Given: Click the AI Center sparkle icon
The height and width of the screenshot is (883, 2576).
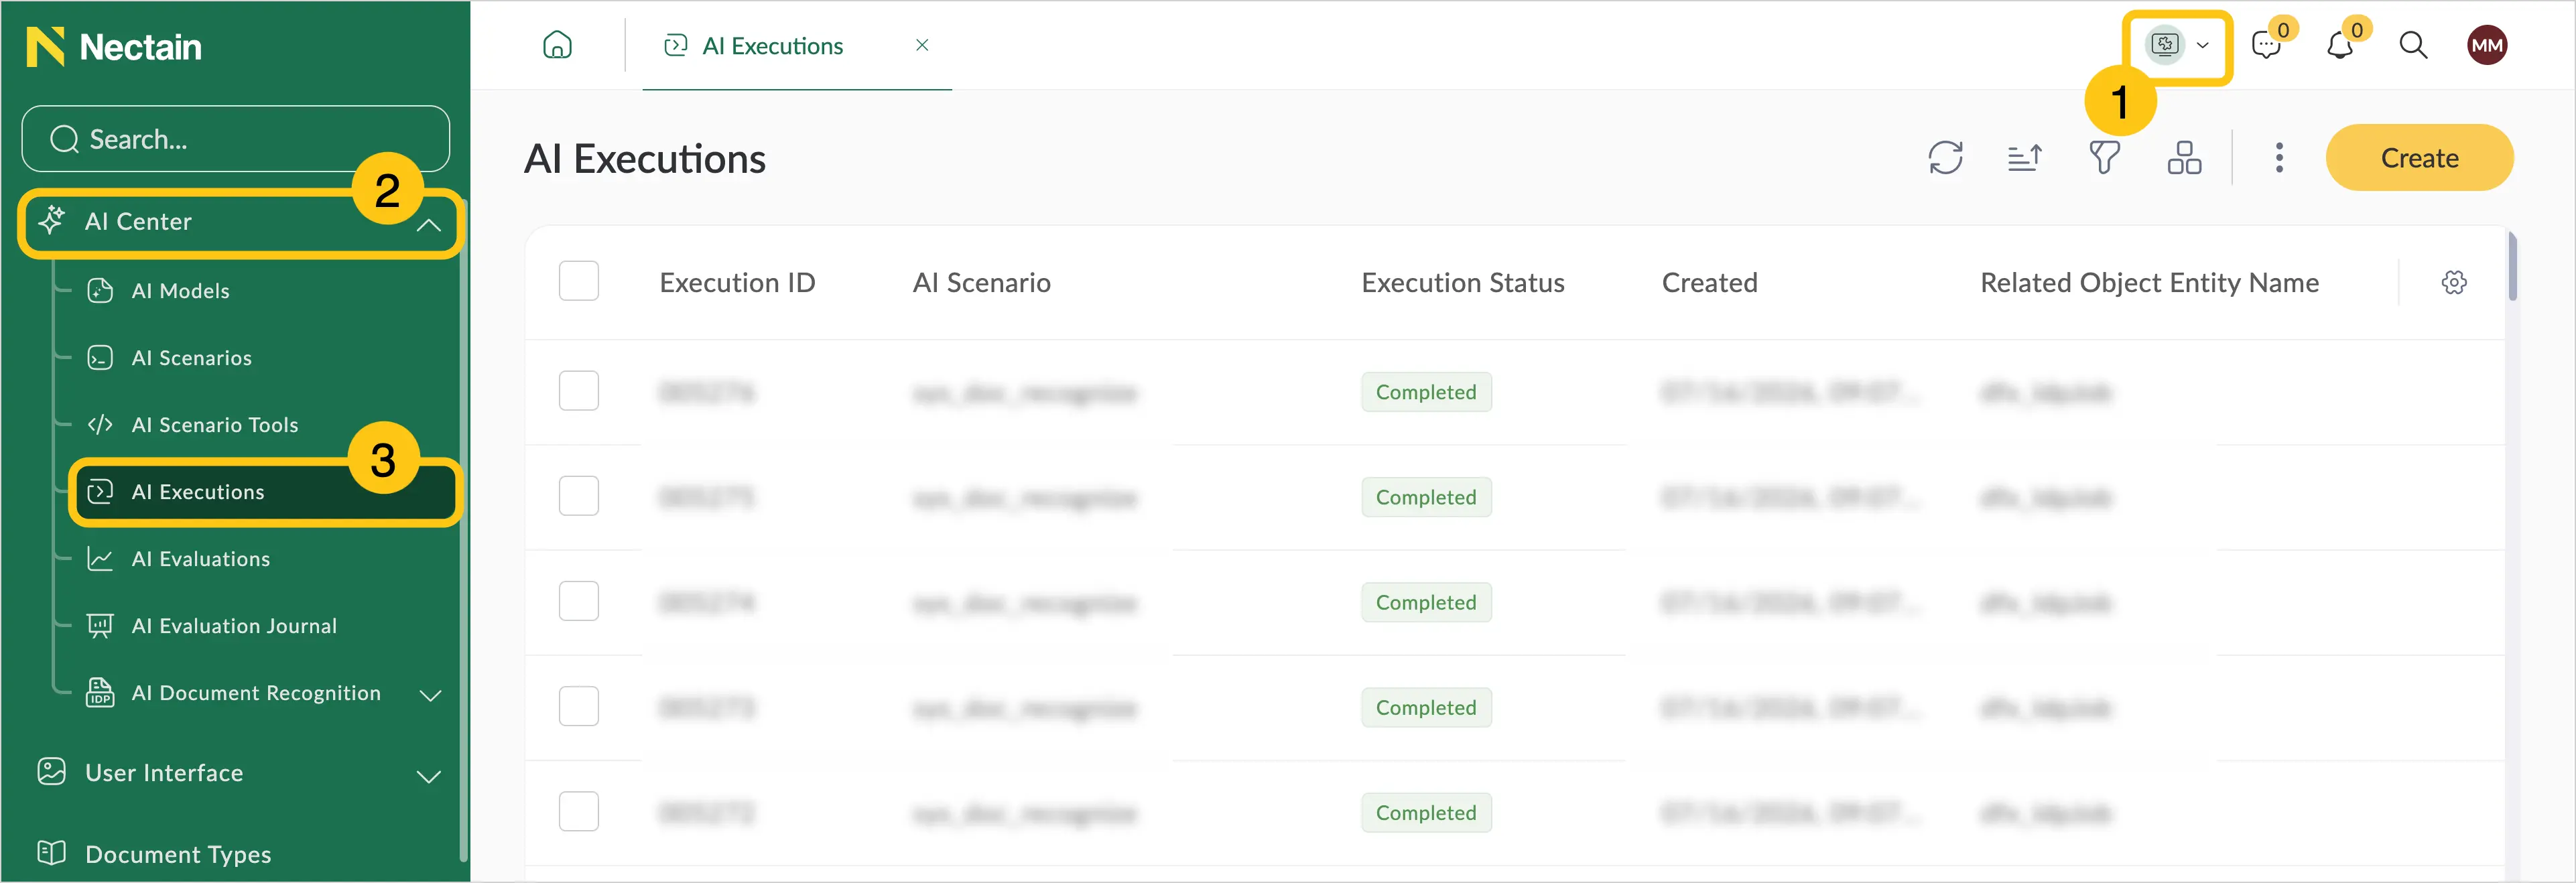Looking at the screenshot, I should click(52, 220).
